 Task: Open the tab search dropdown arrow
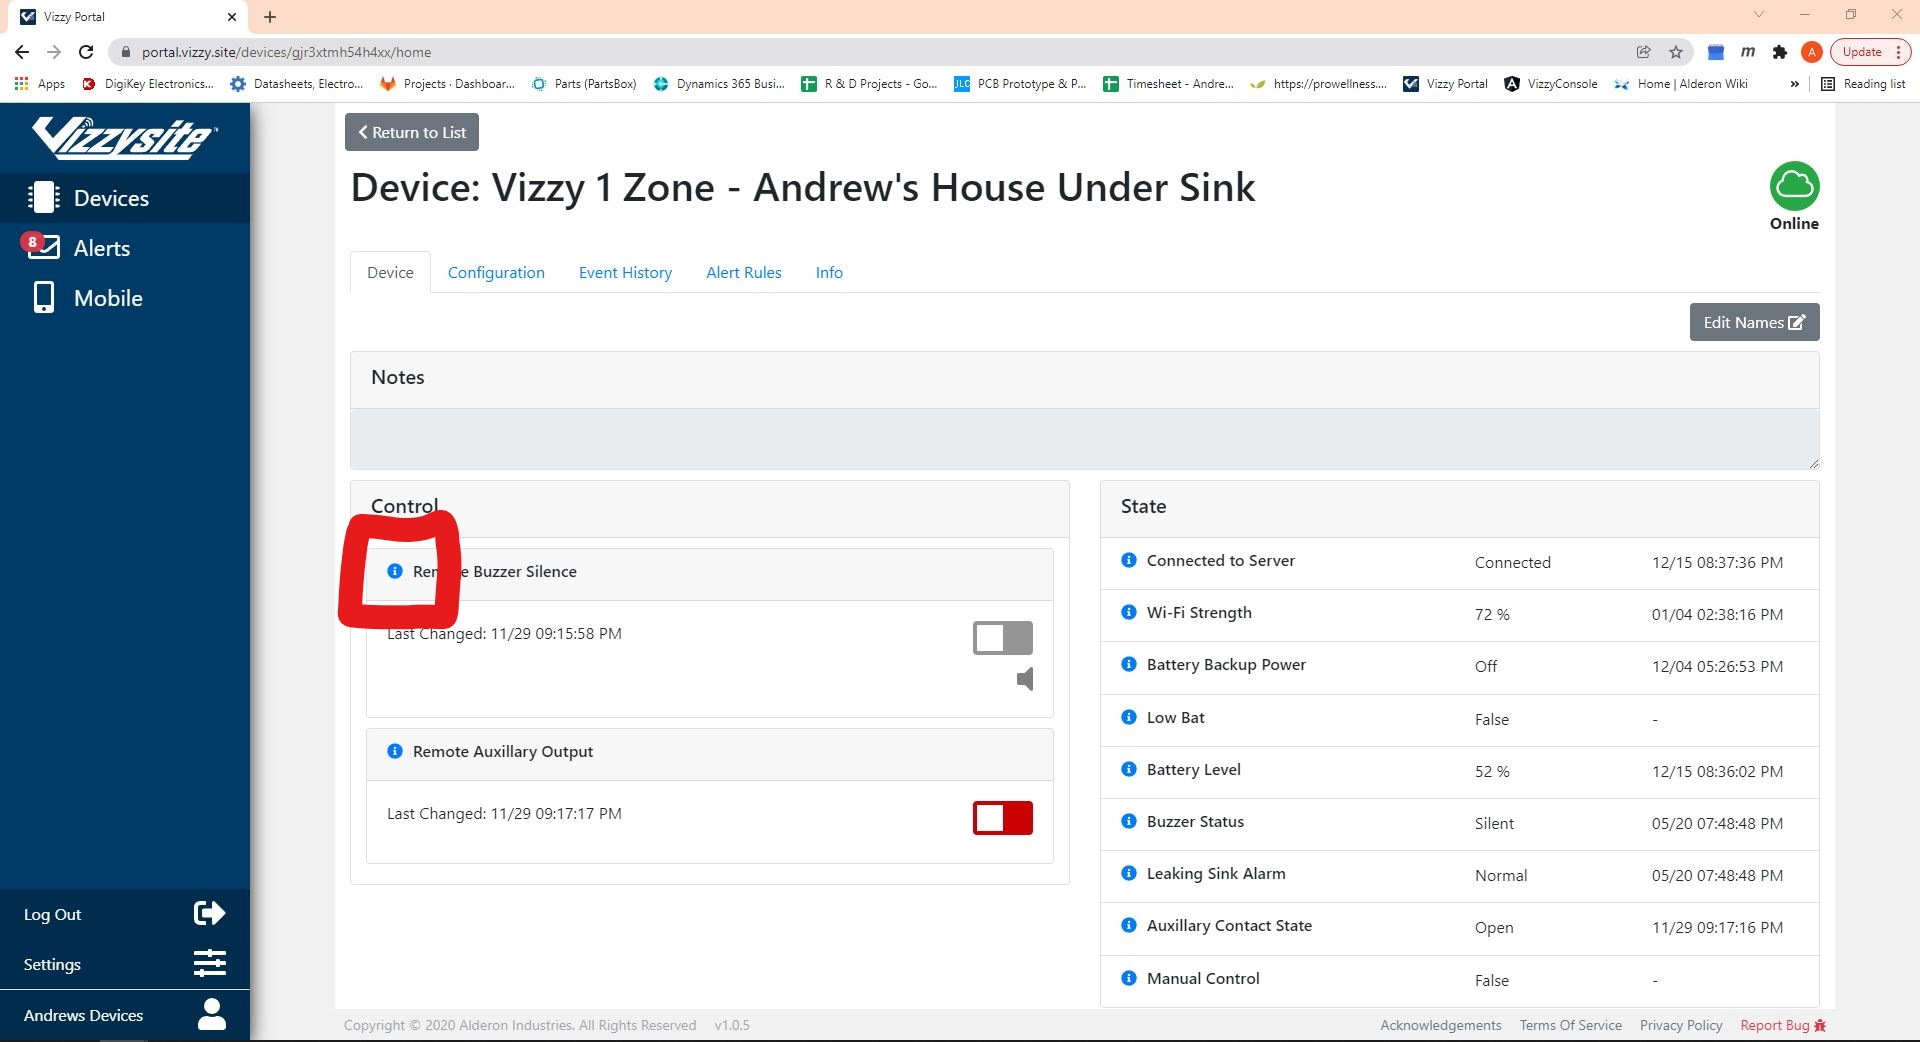point(1758,15)
